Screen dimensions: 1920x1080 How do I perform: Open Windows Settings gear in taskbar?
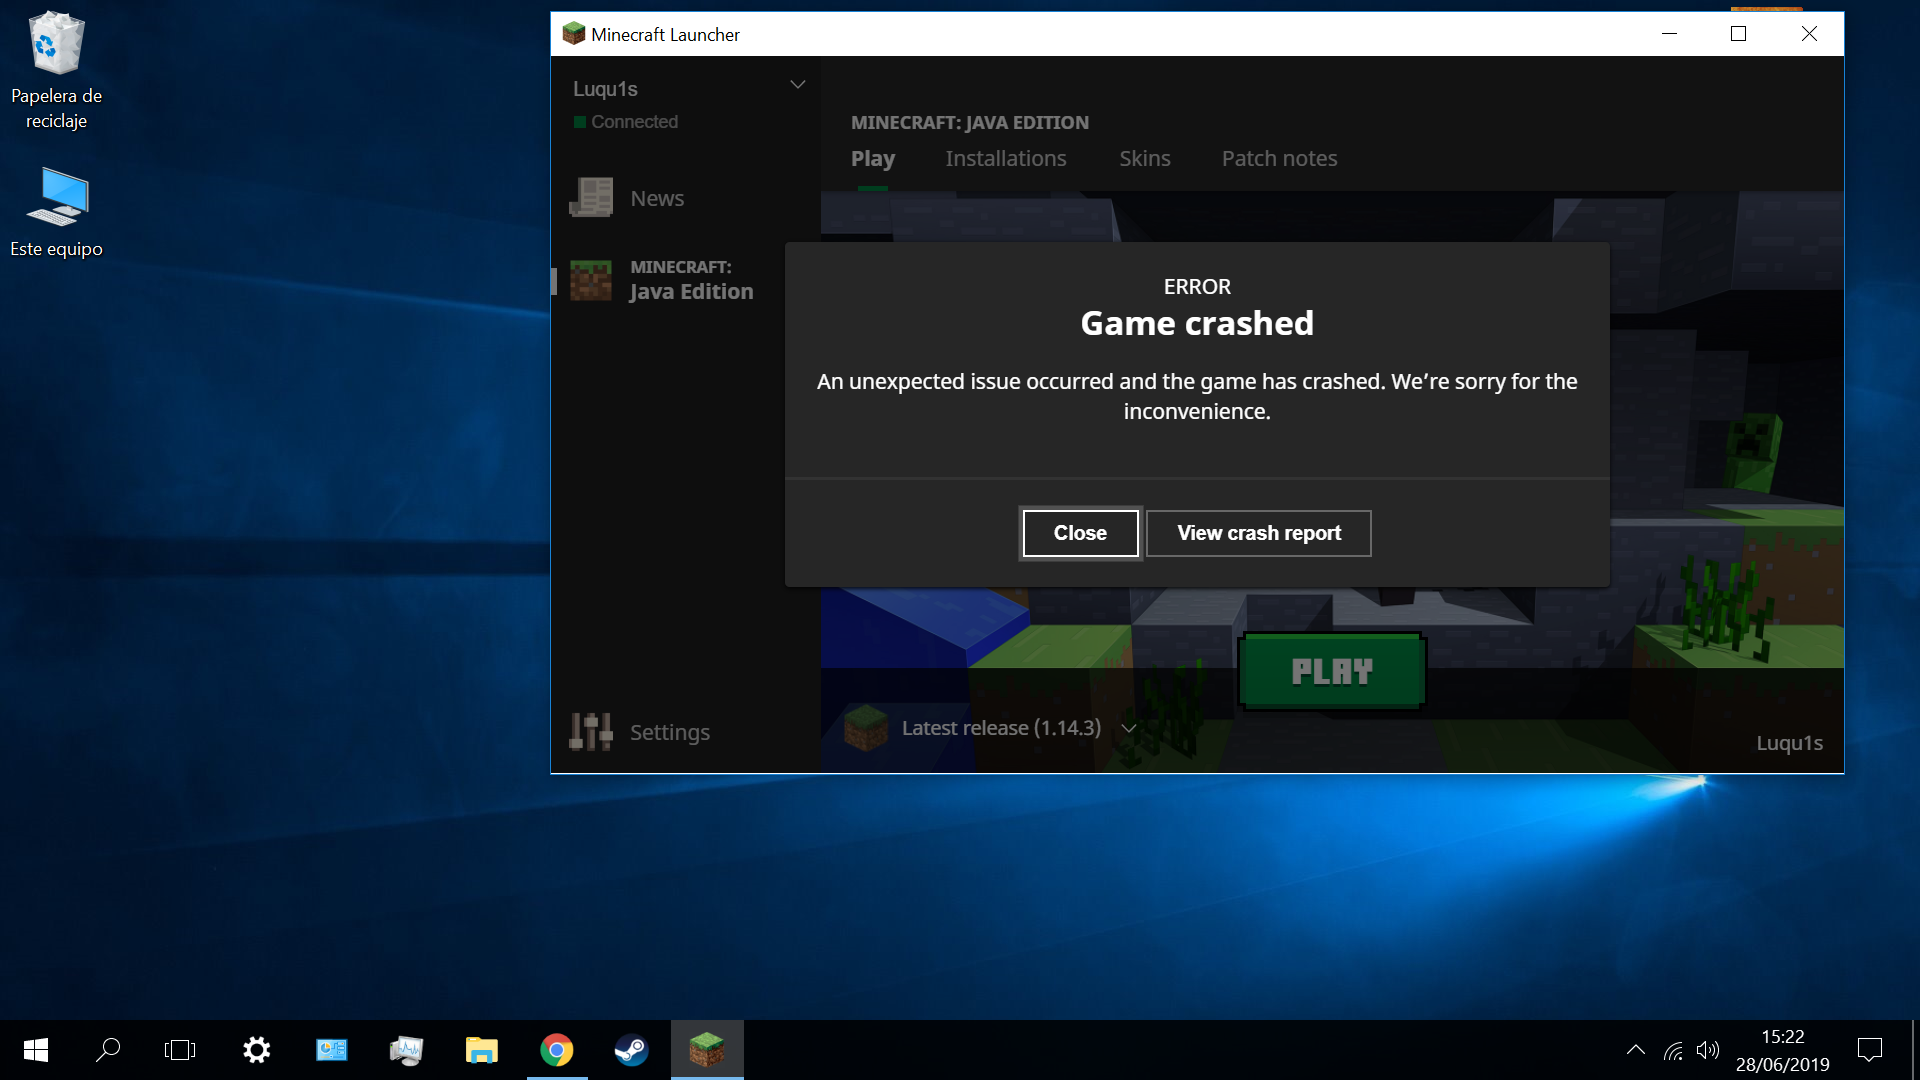(x=256, y=1050)
